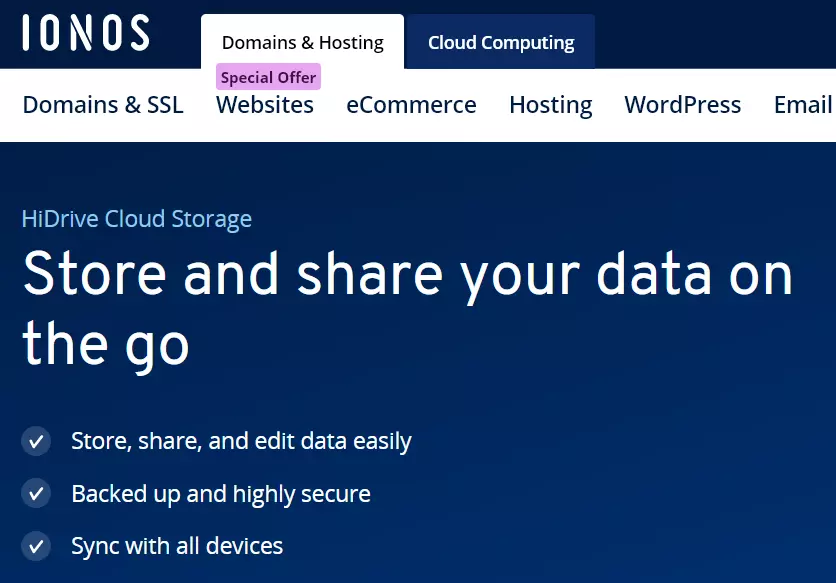836x583 pixels.
Task: Open the eCommerce navigation item
Action: tap(411, 104)
